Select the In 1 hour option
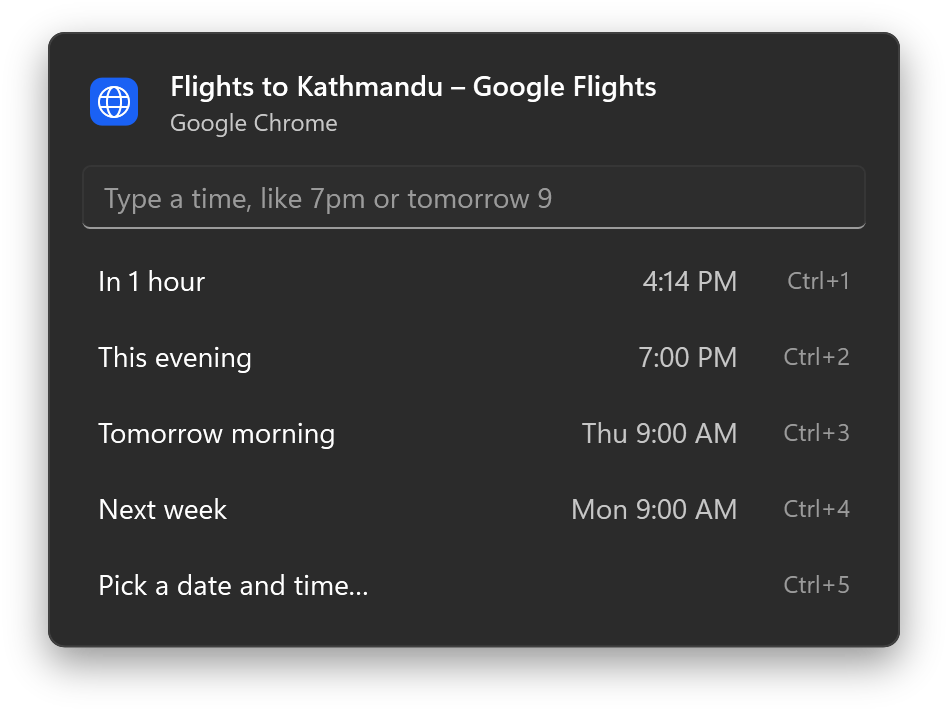 coord(474,282)
